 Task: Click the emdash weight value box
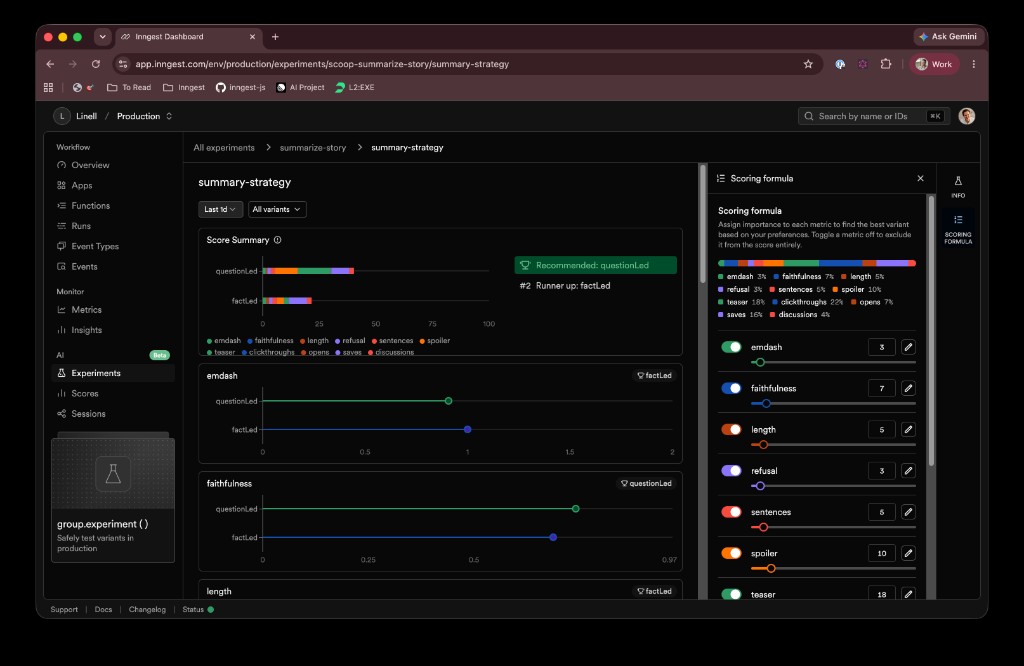click(x=882, y=347)
